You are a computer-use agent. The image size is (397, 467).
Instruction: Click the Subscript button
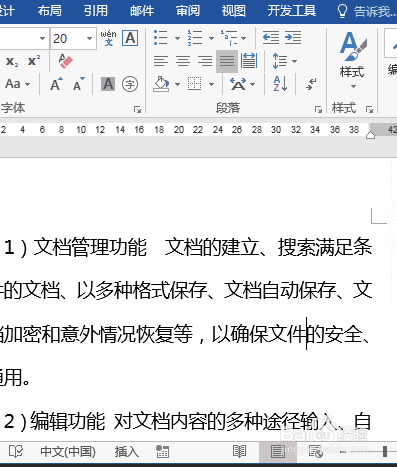12,61
